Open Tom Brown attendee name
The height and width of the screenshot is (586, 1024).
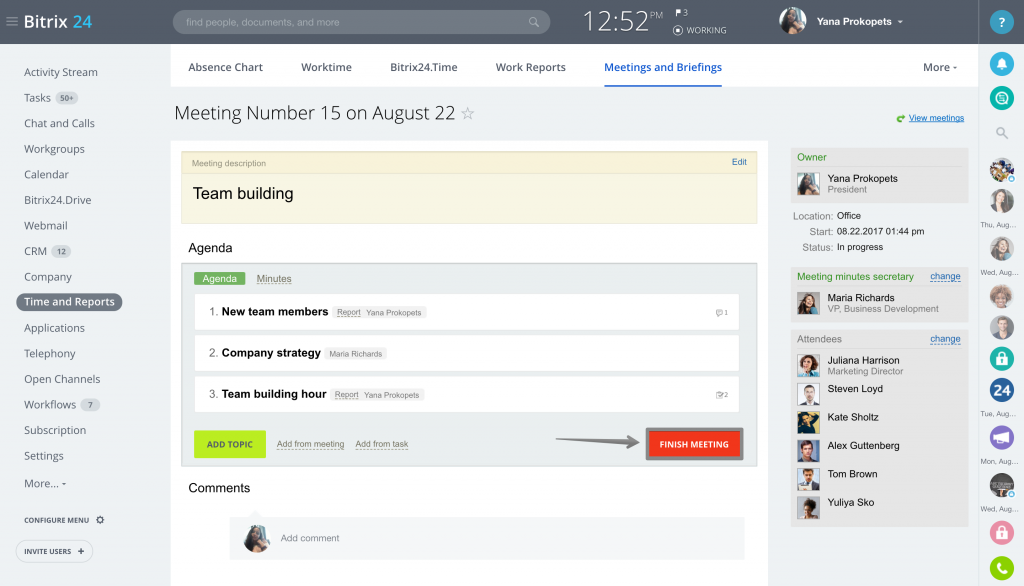852,474
